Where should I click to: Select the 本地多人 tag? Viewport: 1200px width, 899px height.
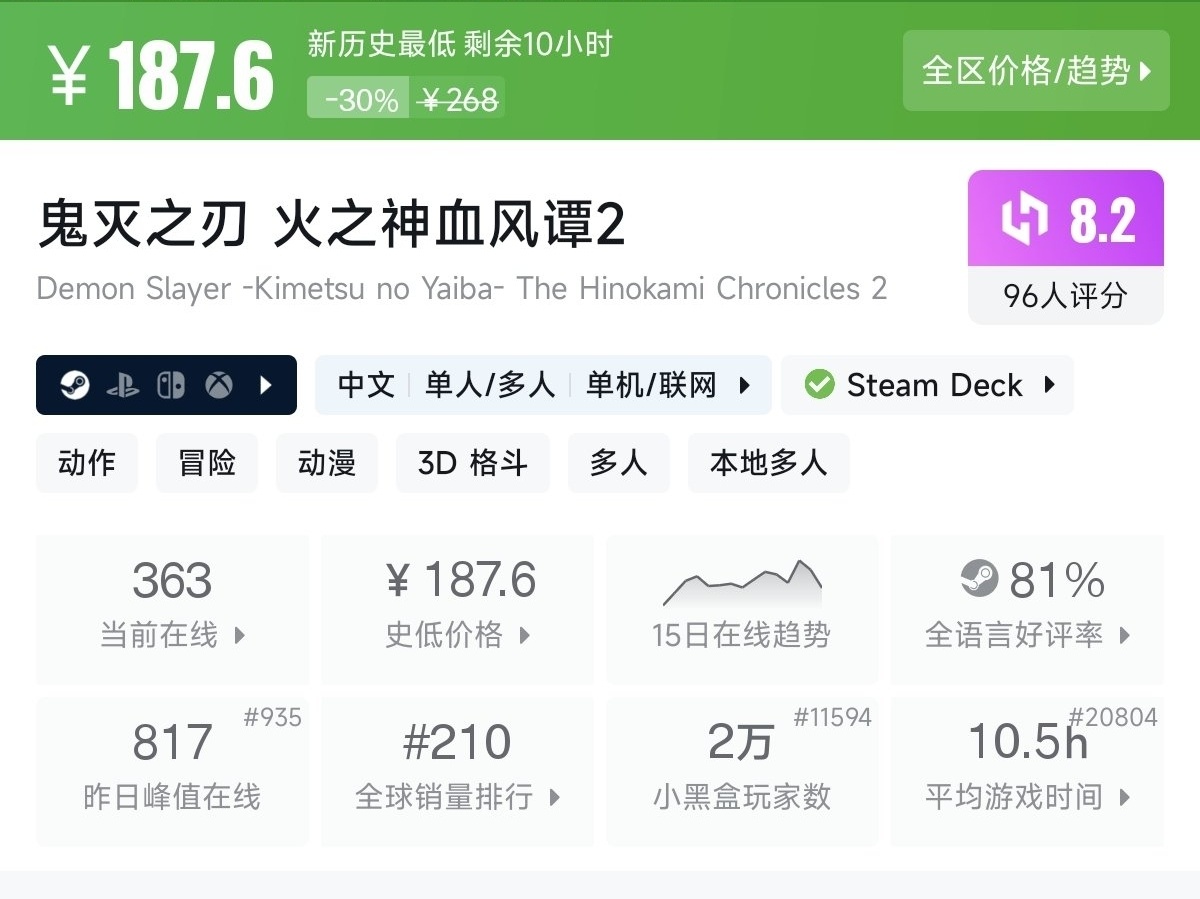[x=768, y=463]
